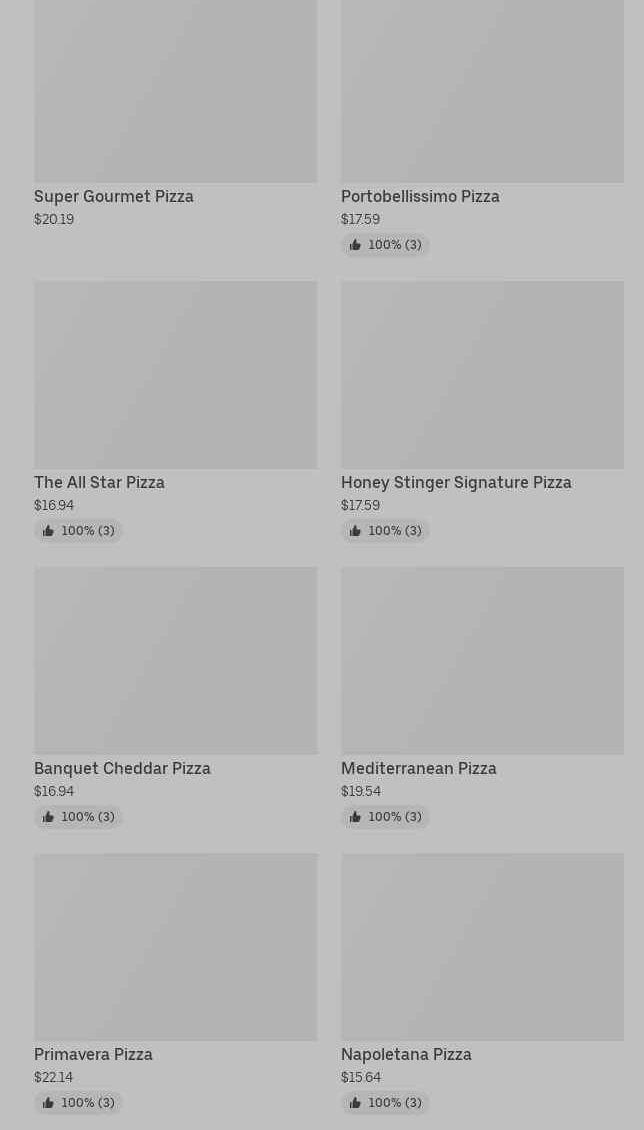
Task: Open the Portobellissimo Pizza photo
Action: [x=482, y=90]
